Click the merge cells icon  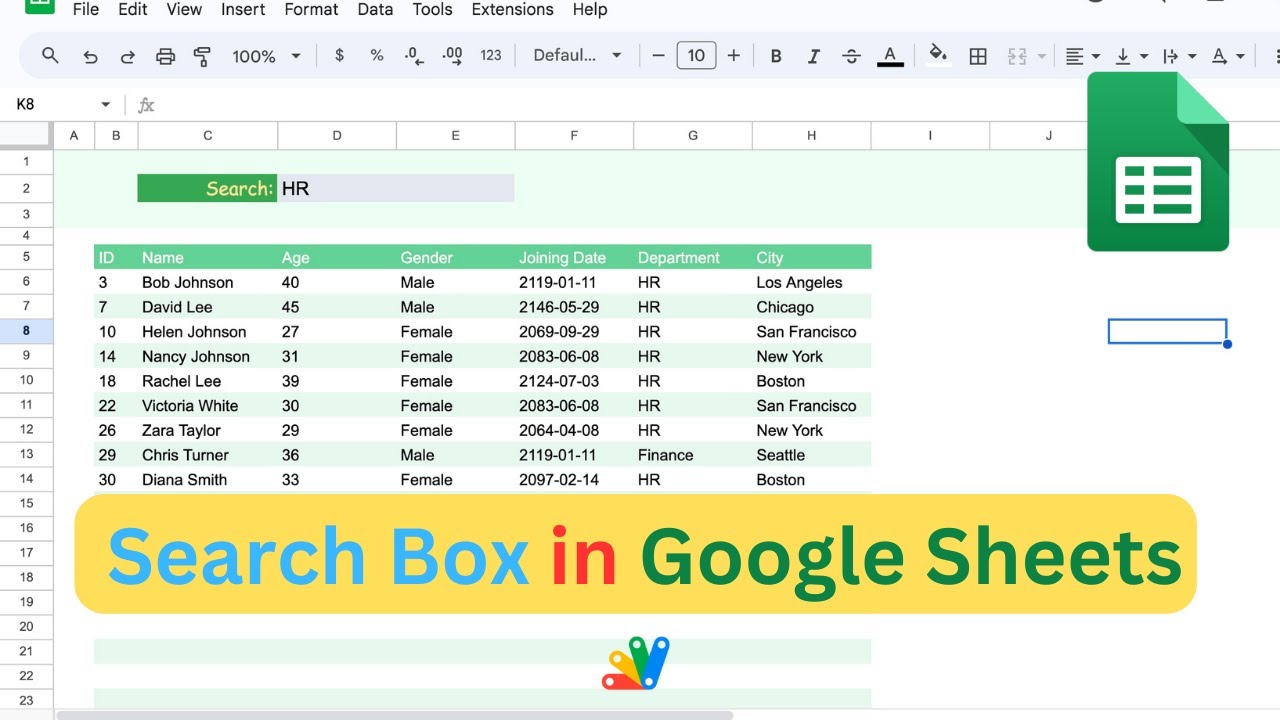[x=1017, y=56]
